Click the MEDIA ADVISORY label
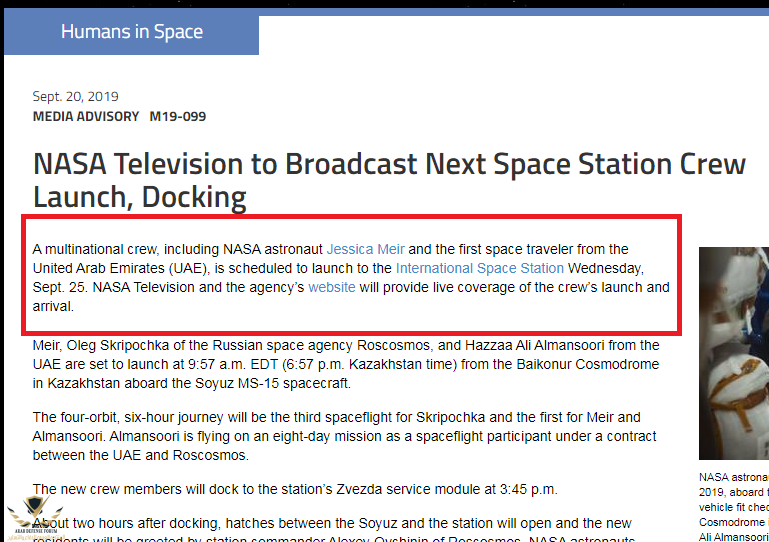Screen dimensions: 769x542 tap(86, 117)
